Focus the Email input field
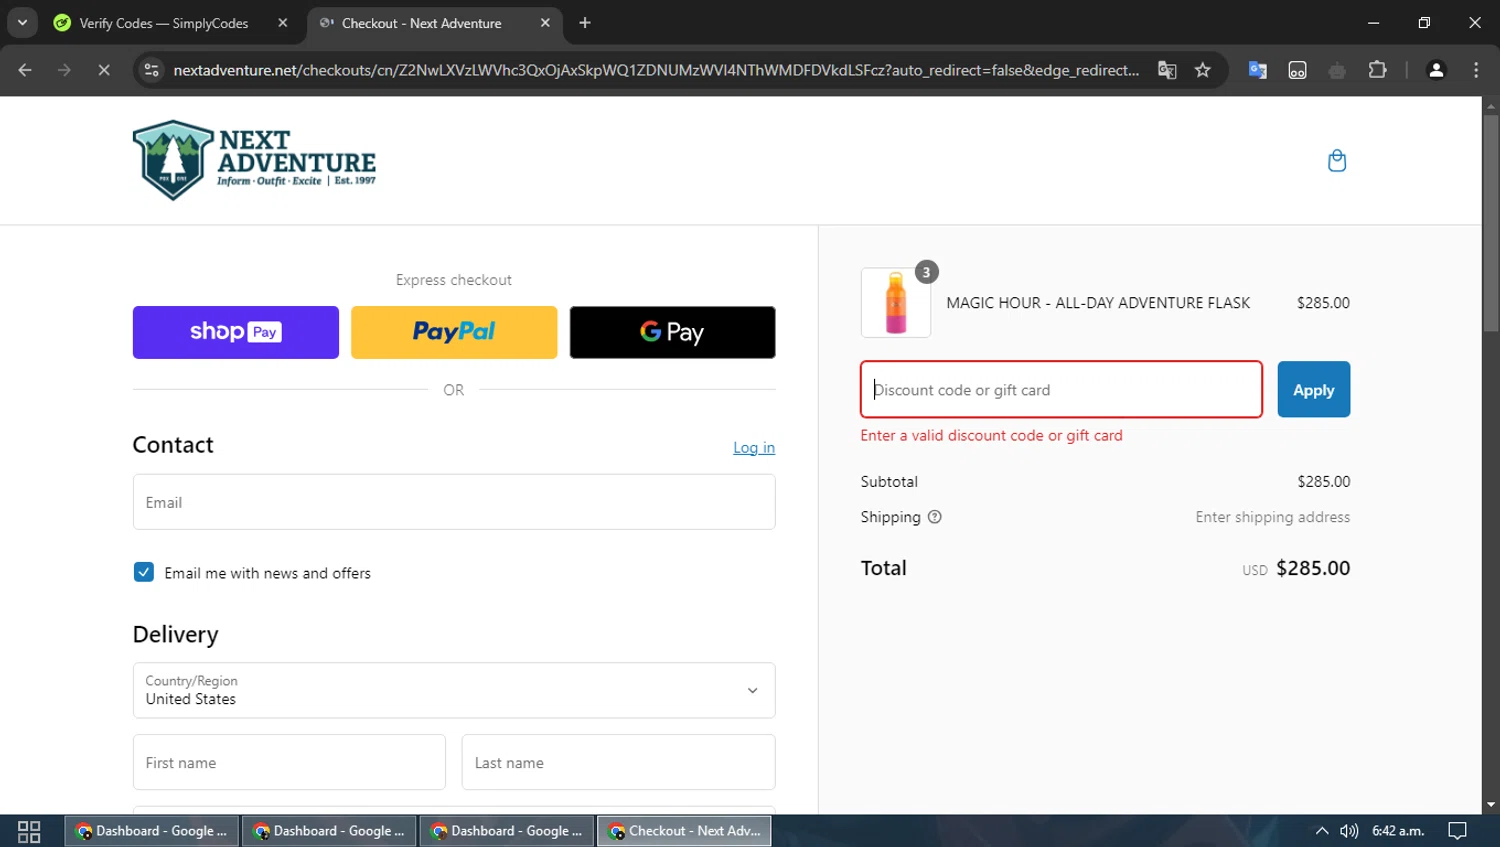1500x847 pixels. (454, 502)
